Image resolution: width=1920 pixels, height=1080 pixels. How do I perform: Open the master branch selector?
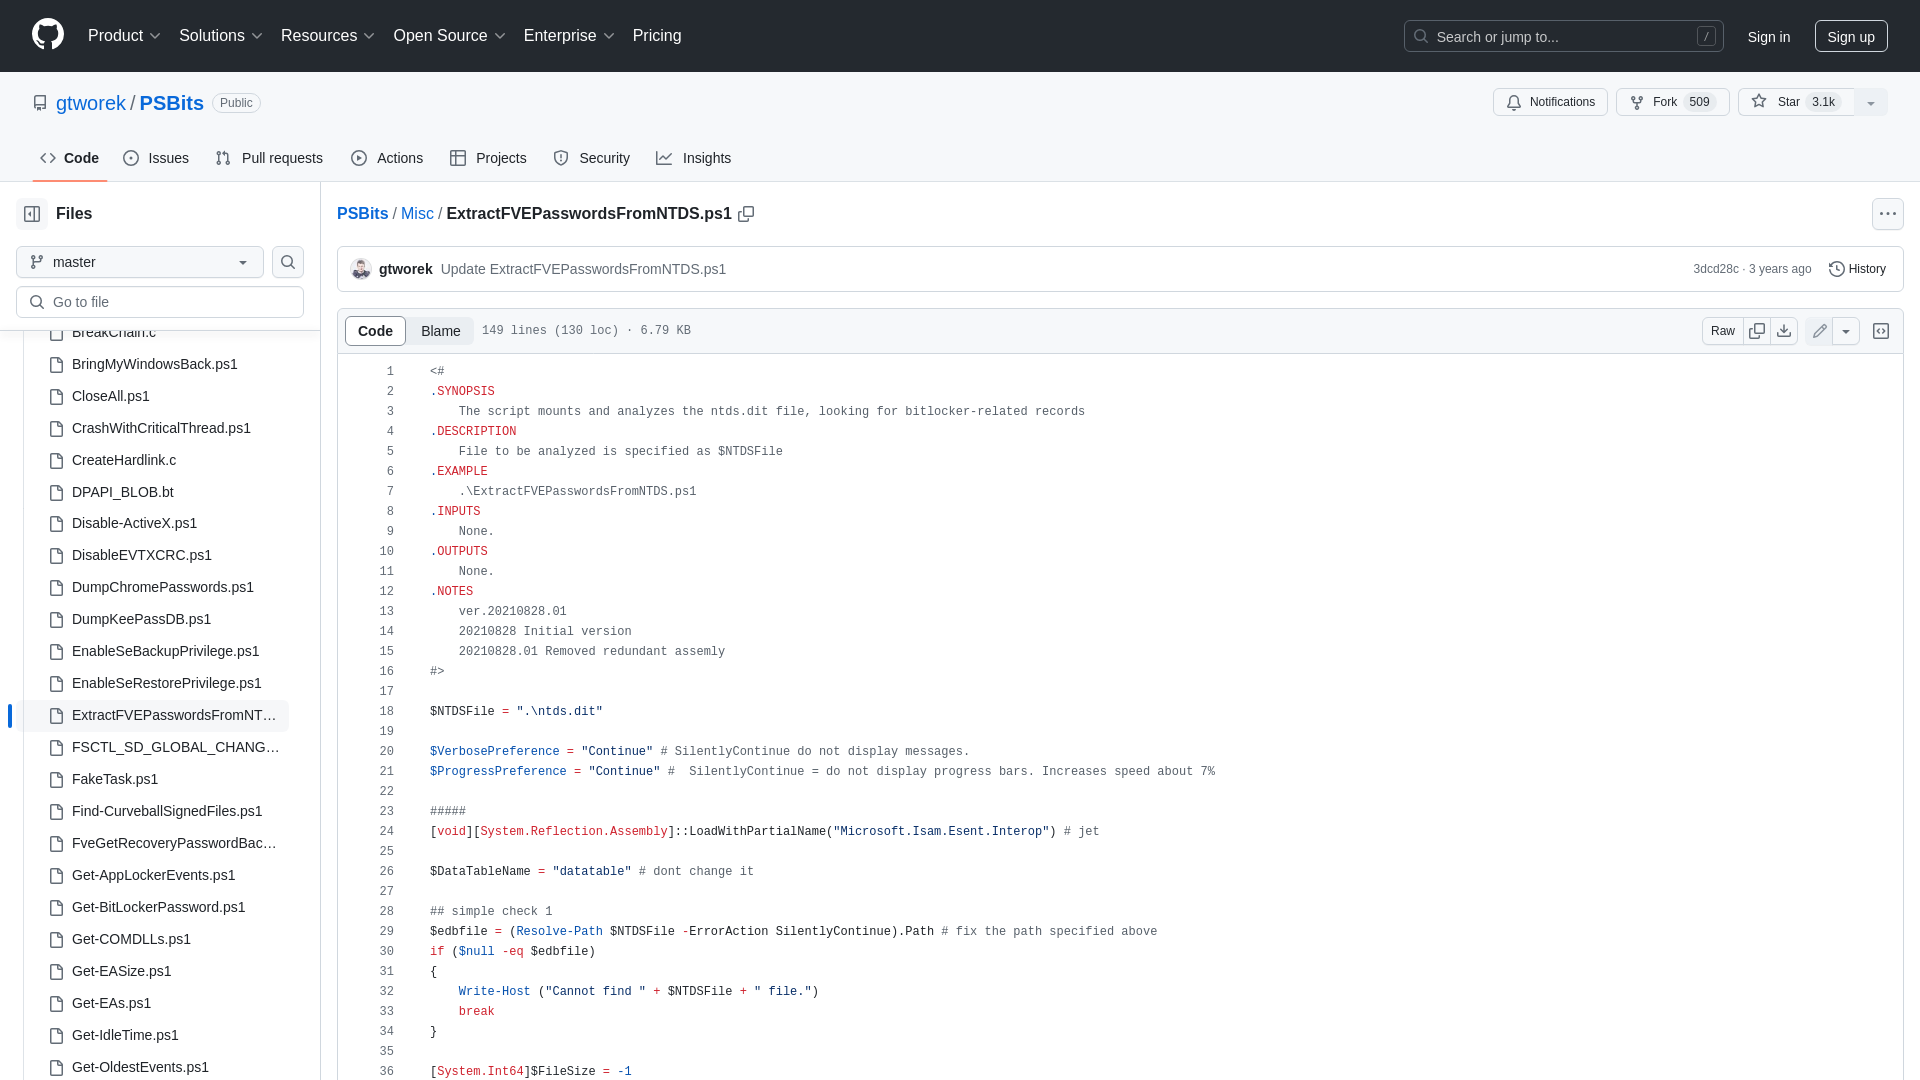(x=140, y=262)
